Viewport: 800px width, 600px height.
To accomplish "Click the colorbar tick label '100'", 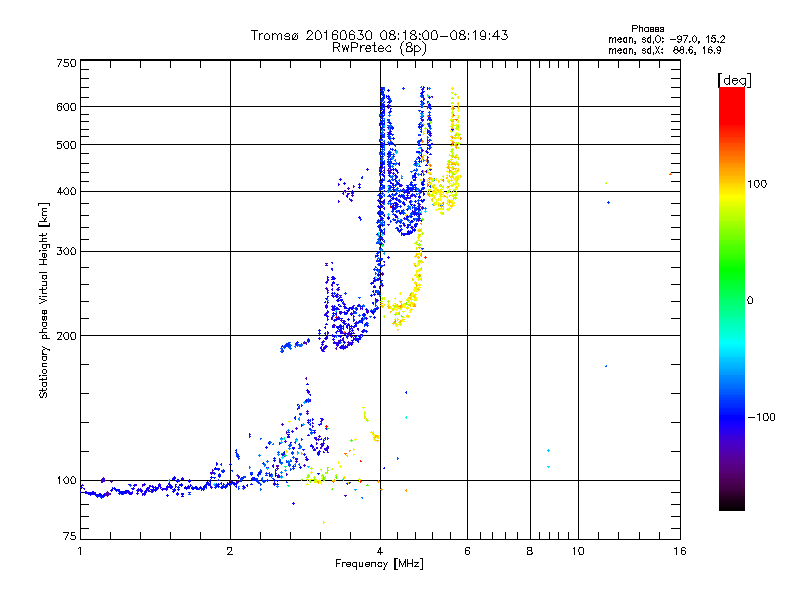I will (x=757, y=184).
